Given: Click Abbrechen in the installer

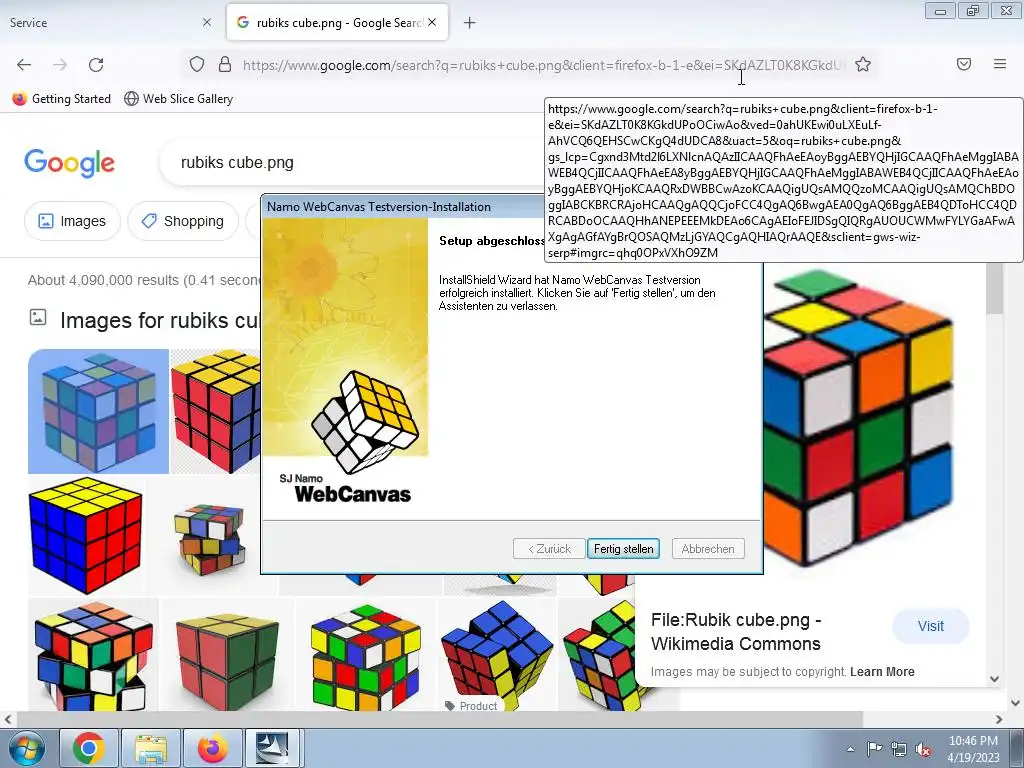Looking at the screenshot, I should (x=708, y=549).
